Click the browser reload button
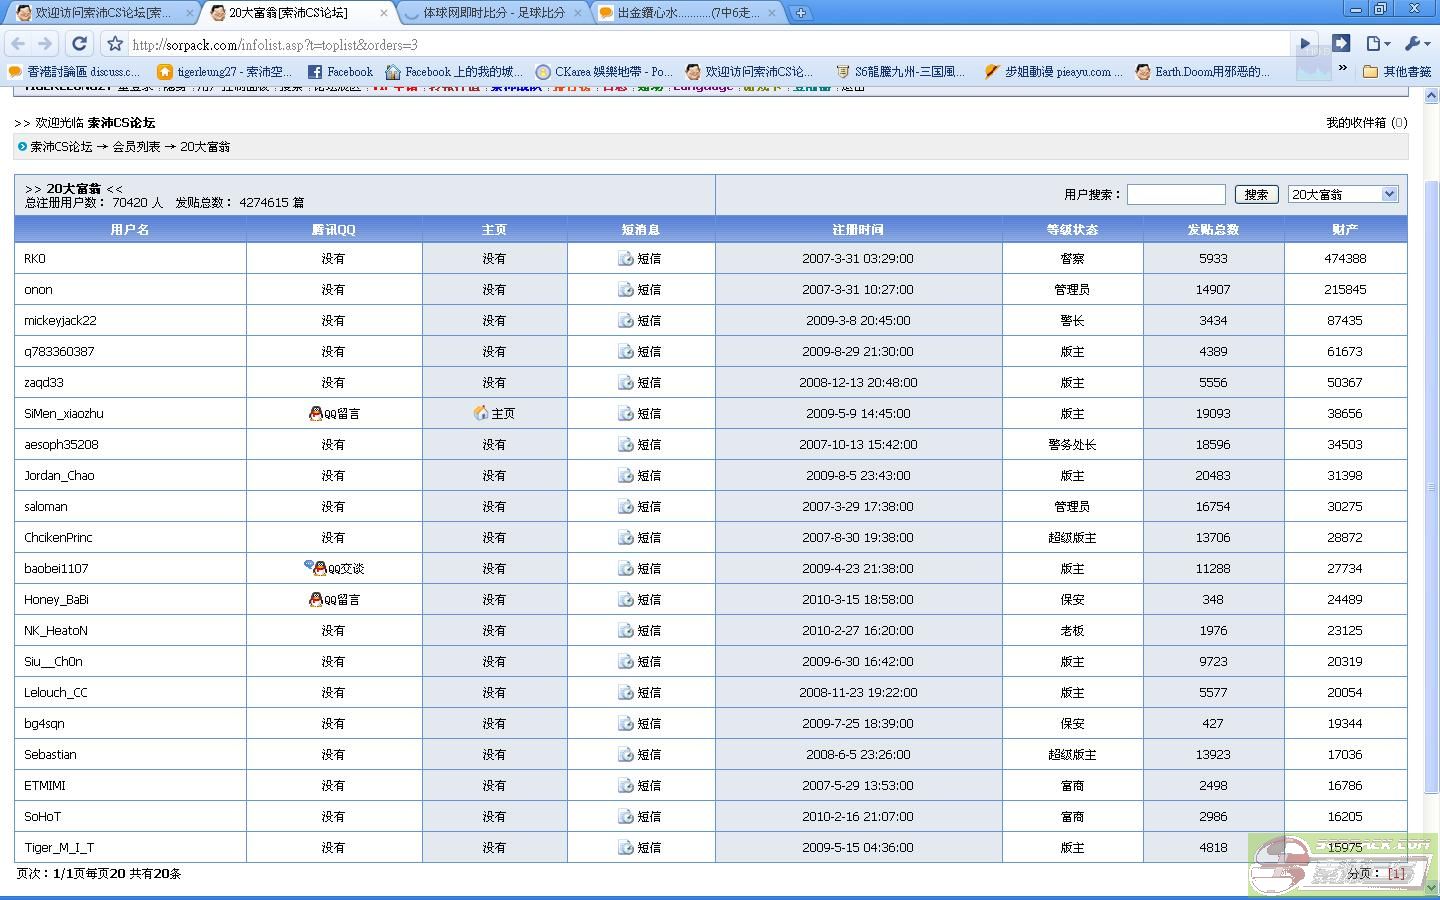 point(79,44)
